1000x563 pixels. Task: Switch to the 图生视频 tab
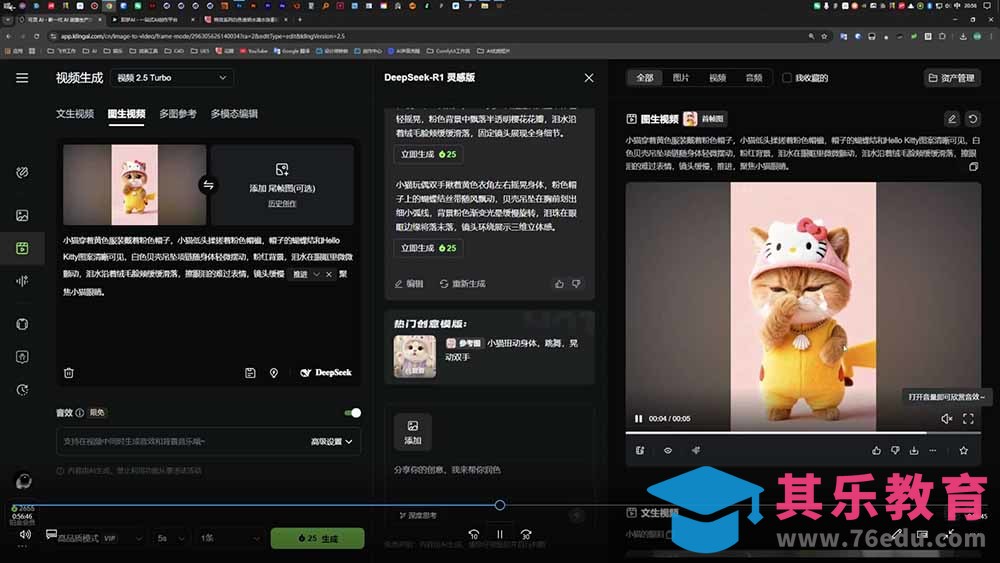click(x=126, y=113)
